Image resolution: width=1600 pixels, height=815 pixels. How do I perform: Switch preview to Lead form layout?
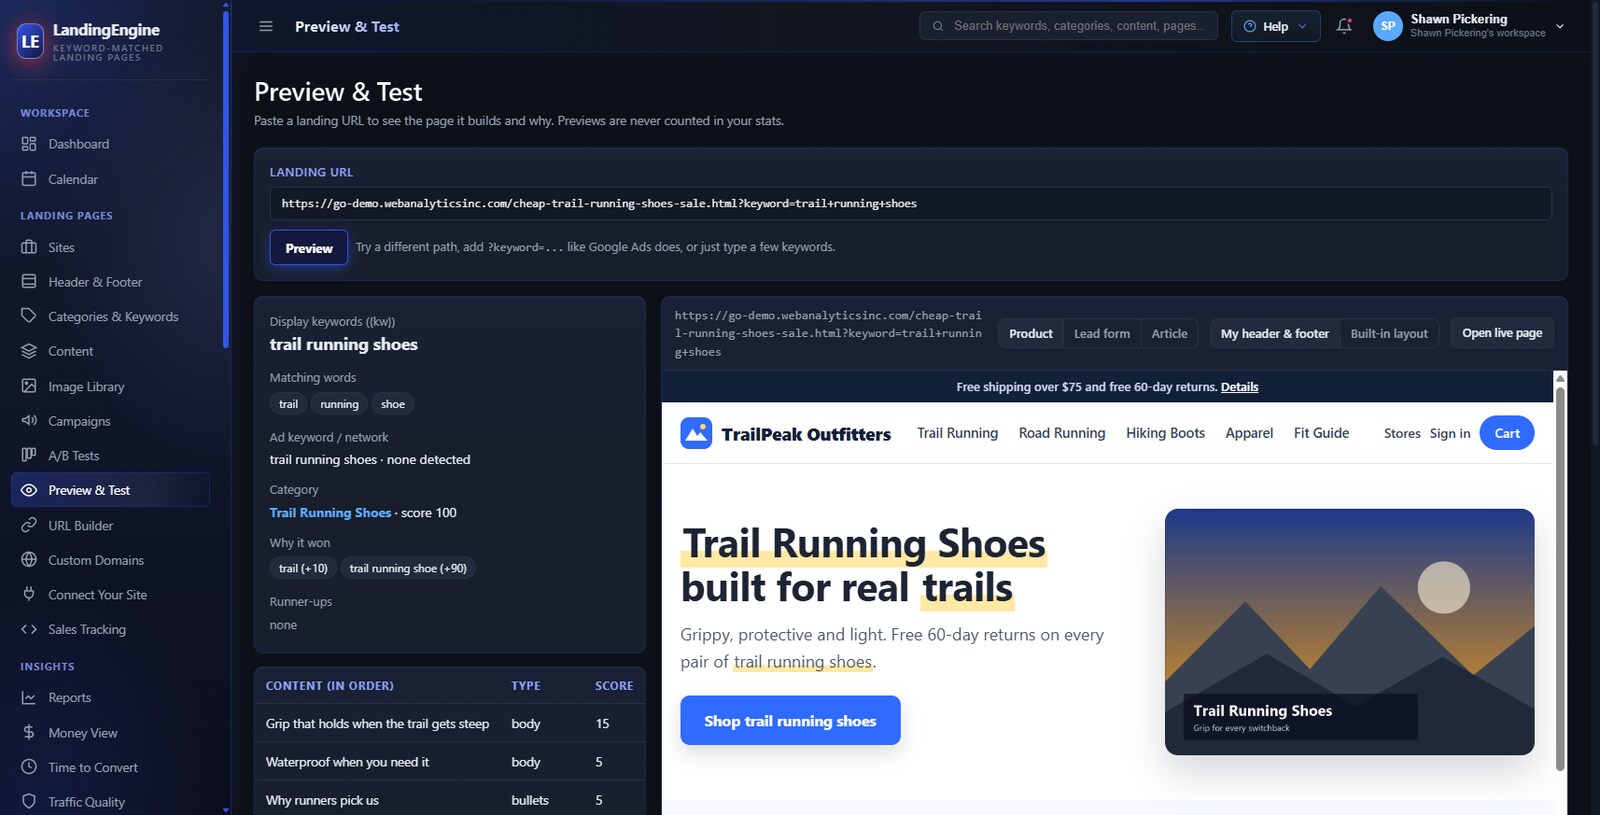1102,333
